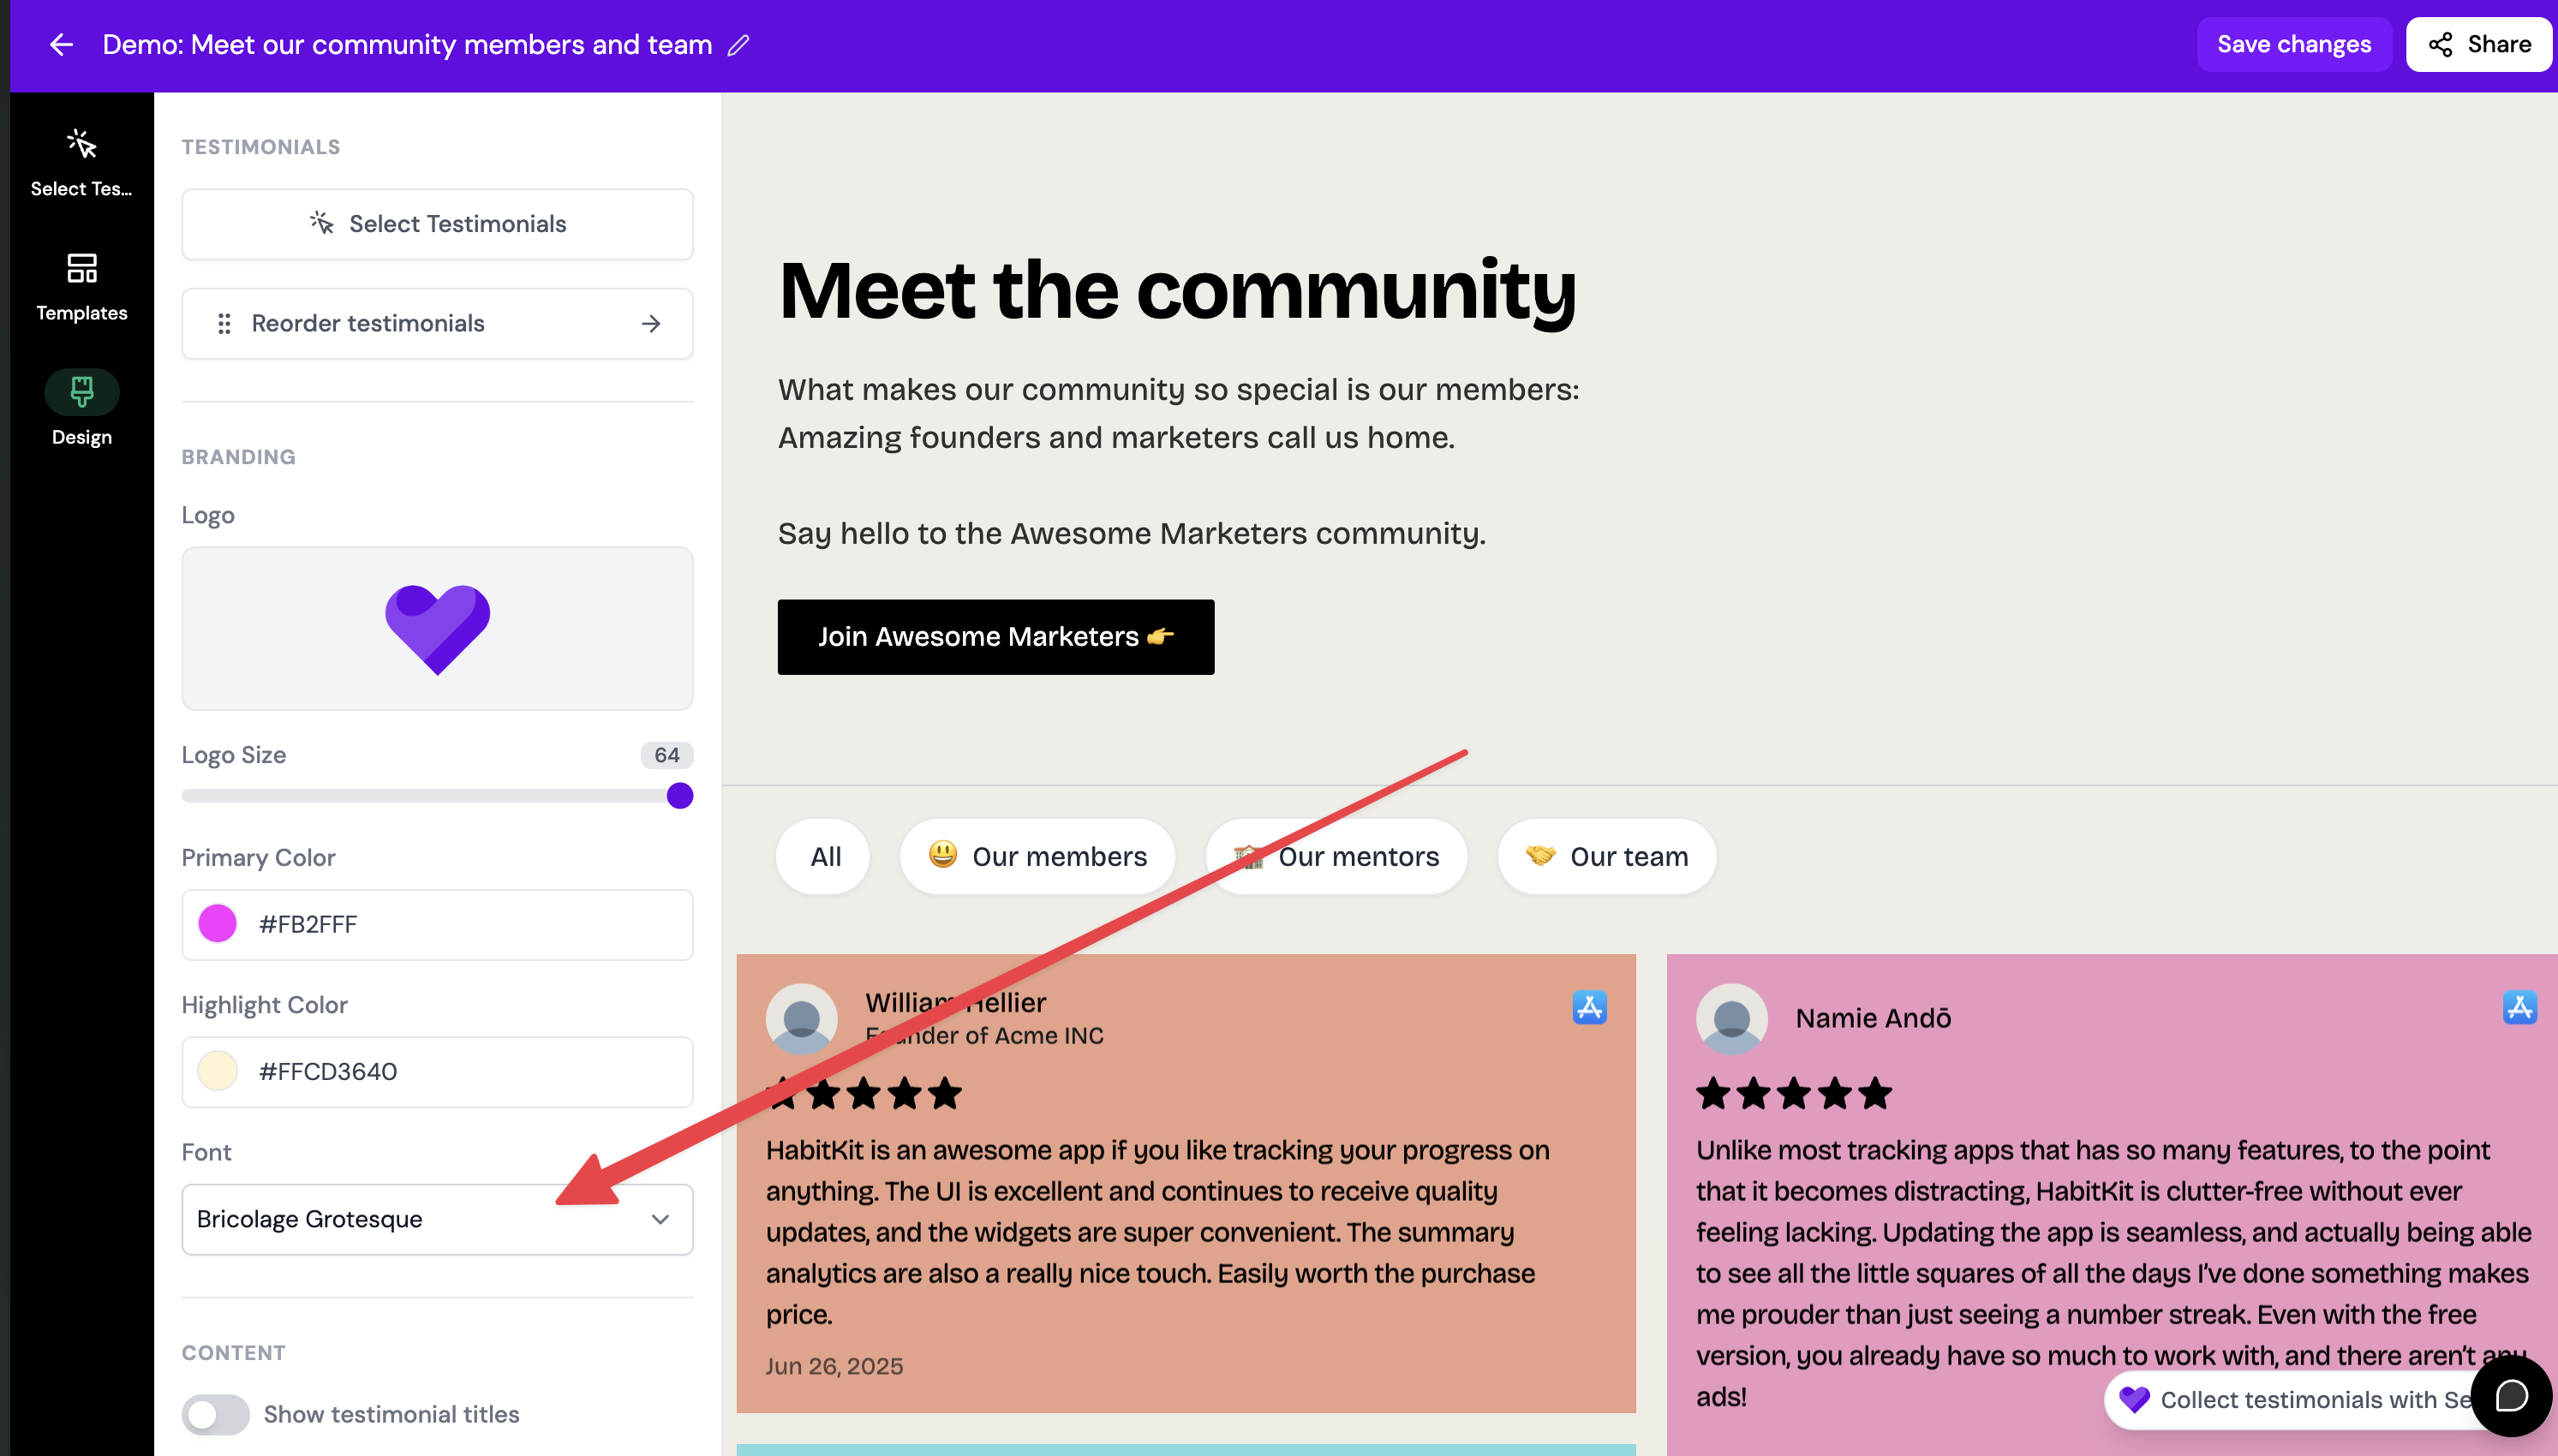Image resolution: width=2558 pixels, height=1456 pixels.
Task: Click the Save changes button
Action: [2293, 44]
